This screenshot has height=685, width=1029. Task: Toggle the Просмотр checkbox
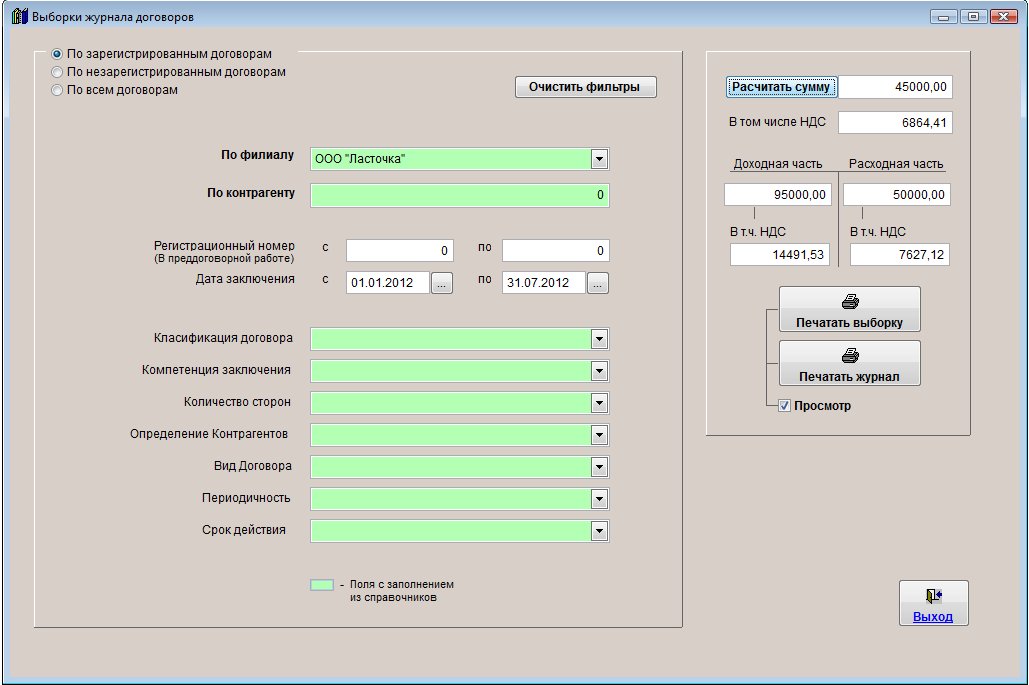tap(784, 406)
